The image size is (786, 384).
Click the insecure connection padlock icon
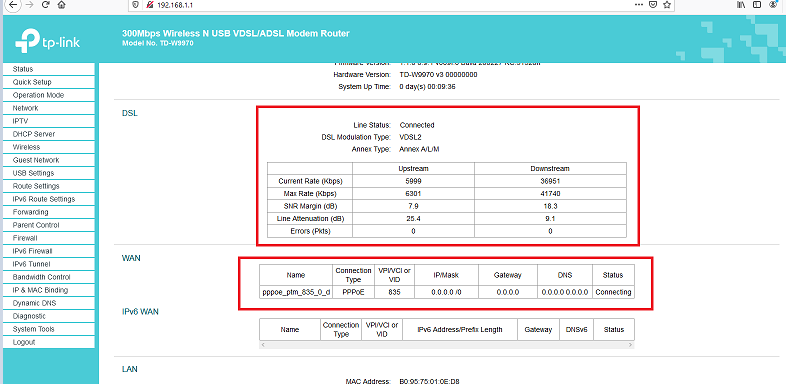point(149,5)
